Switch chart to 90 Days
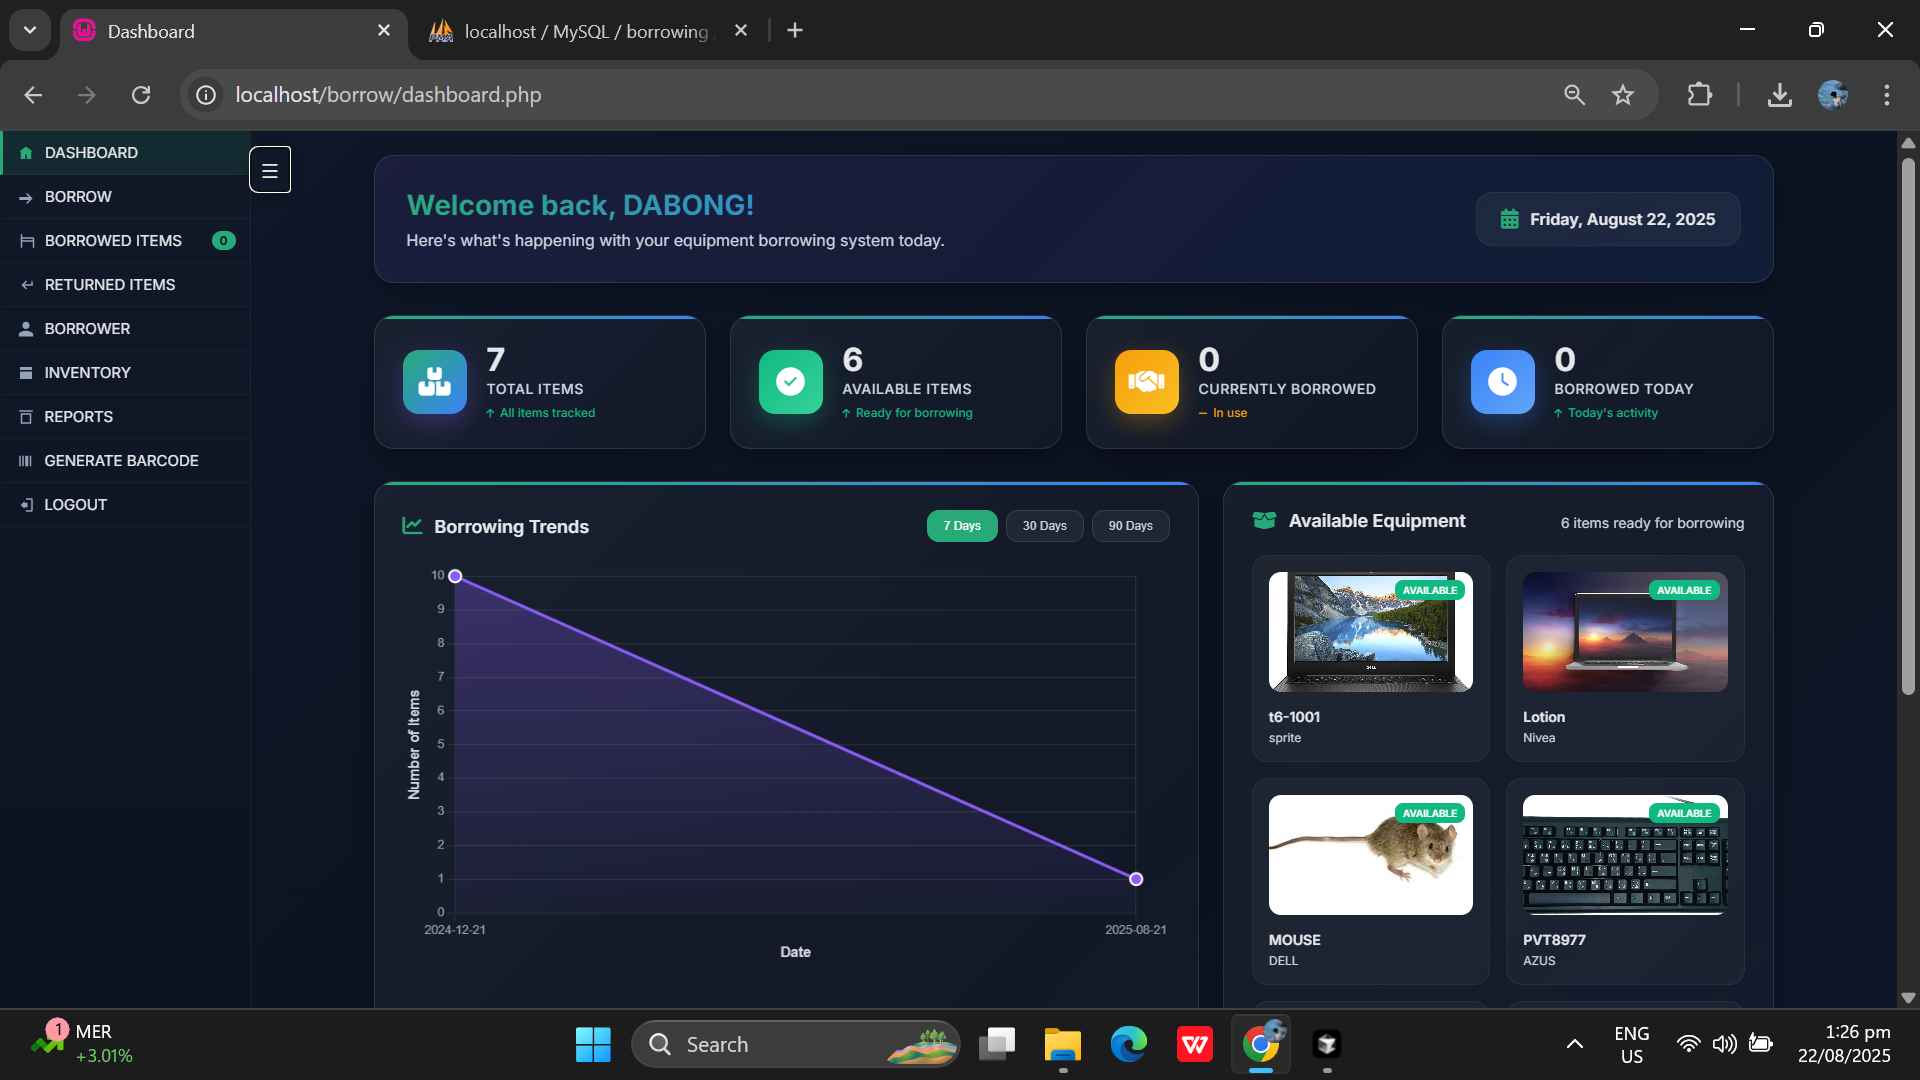1920x1080 pixels. point(1130,526)
